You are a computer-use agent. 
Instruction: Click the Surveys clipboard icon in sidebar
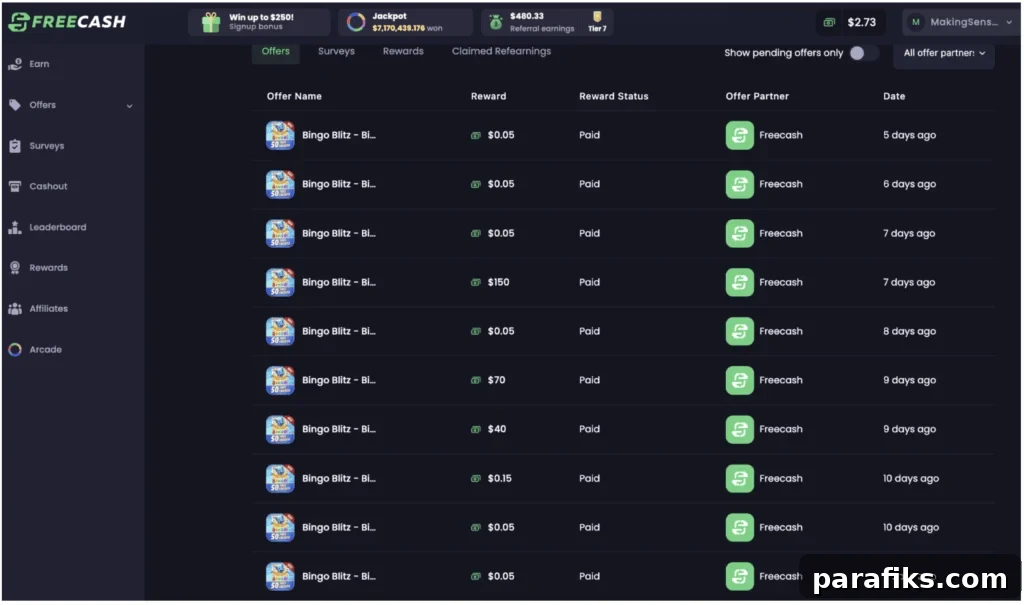[15, 146]
